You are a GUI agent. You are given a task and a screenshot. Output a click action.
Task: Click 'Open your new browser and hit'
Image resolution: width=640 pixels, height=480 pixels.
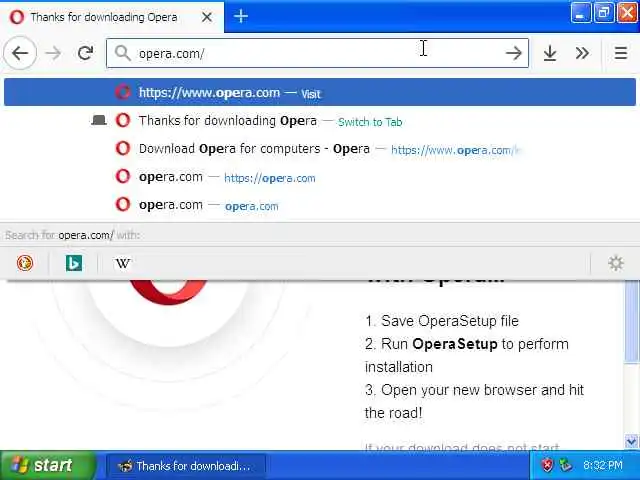(x=482, y=390)
